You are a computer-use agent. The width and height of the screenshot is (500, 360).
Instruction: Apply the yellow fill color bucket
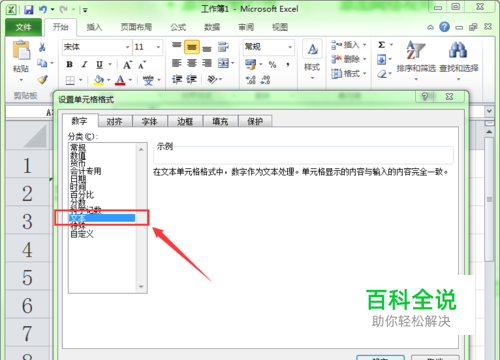(x=99, y=80)
